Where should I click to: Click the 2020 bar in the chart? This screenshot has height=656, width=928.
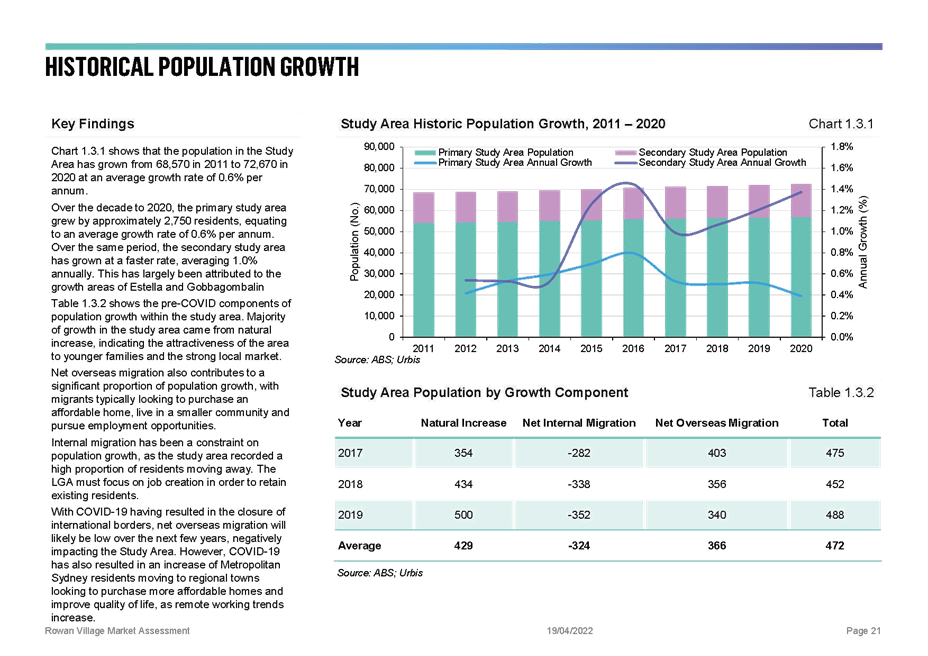pos(801,261)
